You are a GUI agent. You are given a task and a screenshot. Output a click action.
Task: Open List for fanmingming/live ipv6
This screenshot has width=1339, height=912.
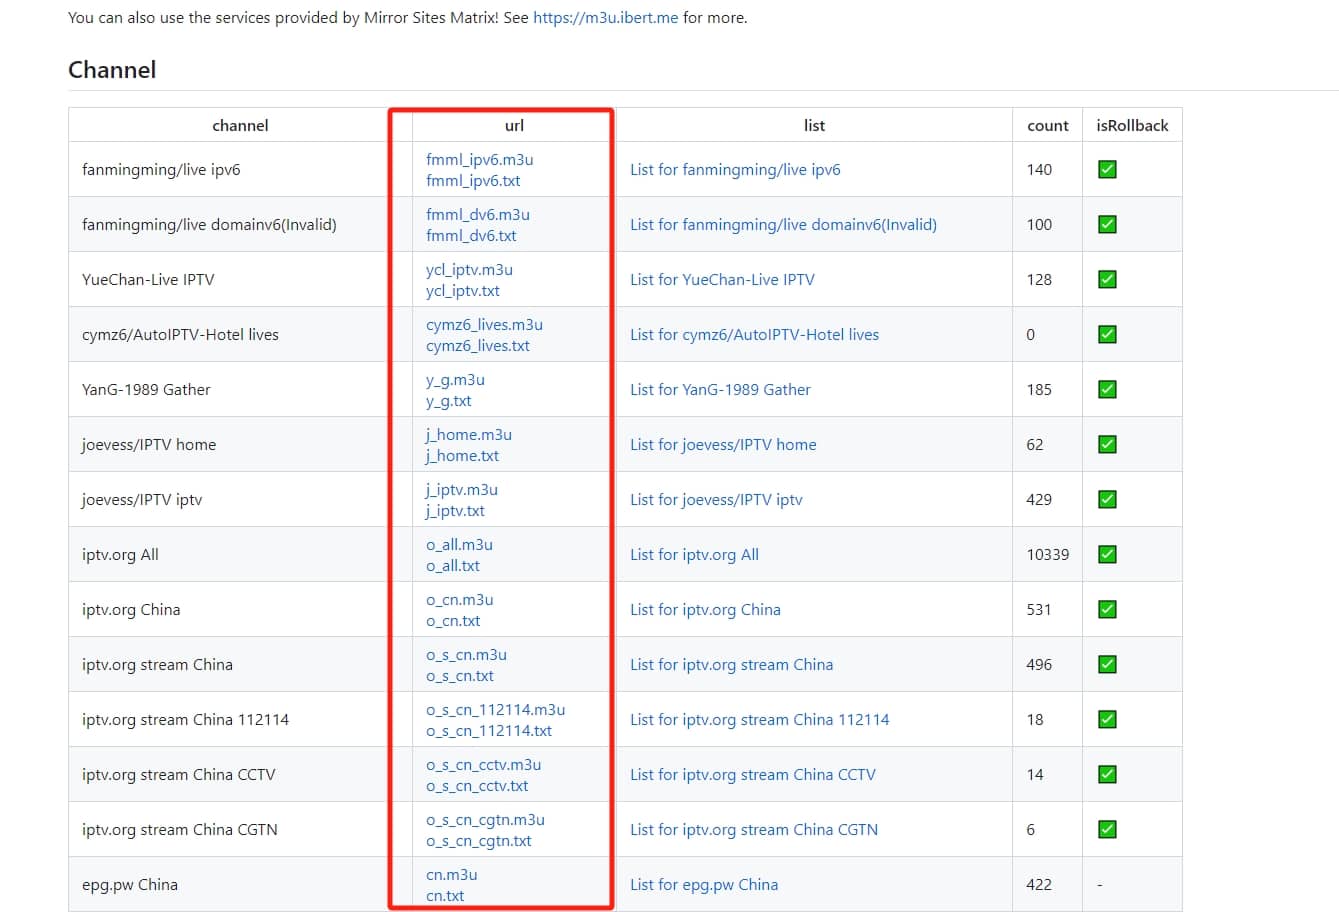click(x=735, y=169)
